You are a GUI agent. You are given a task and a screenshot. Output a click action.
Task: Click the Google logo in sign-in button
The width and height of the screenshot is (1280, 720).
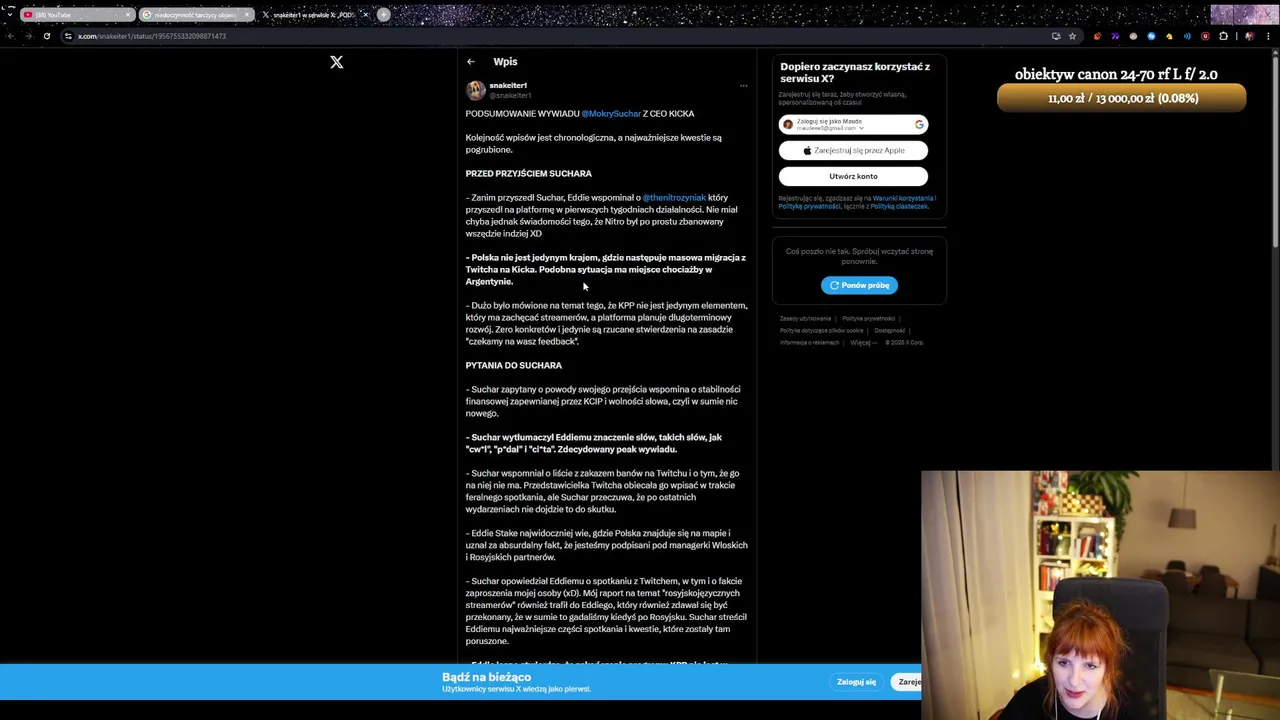click(919, 124)
